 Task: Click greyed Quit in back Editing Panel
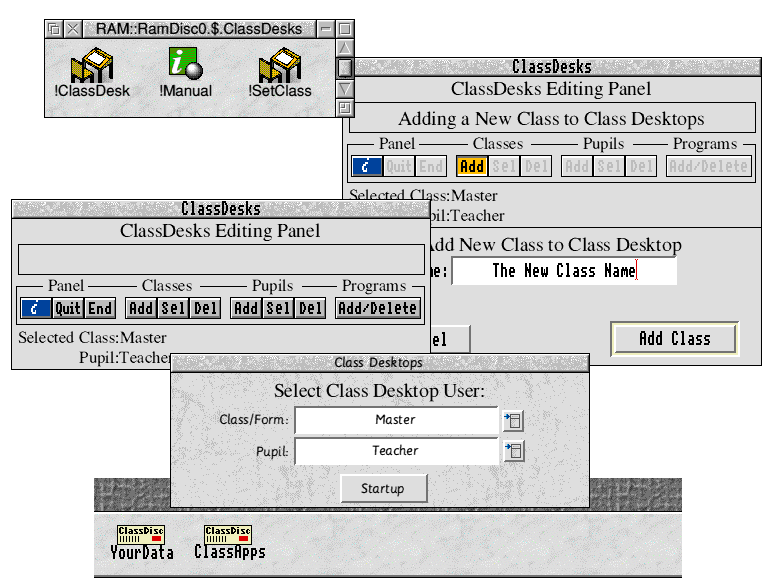click(399, 166)
